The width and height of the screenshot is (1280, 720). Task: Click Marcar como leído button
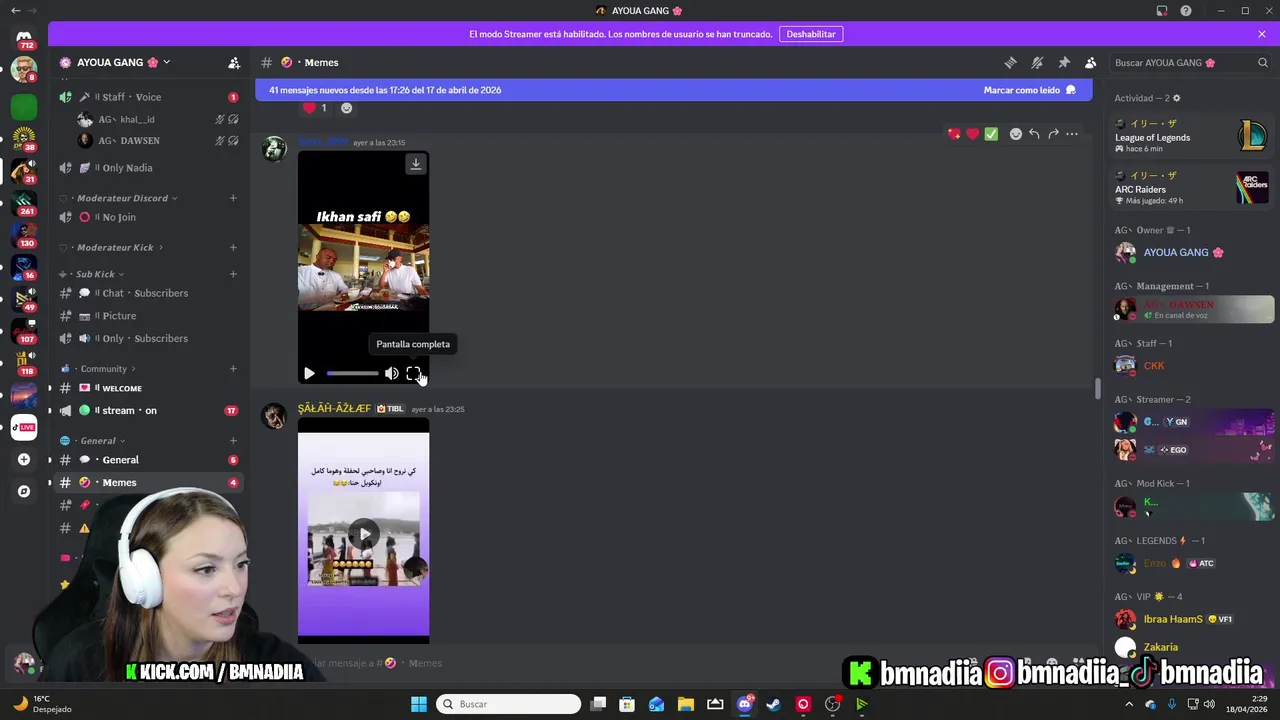click(1029, 90)
